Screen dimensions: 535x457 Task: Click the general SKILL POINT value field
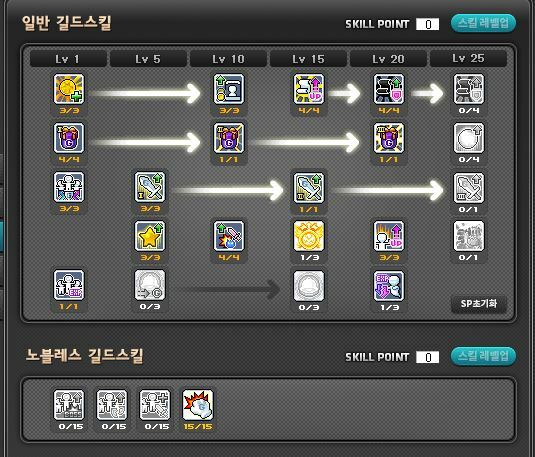click(428, 24)
